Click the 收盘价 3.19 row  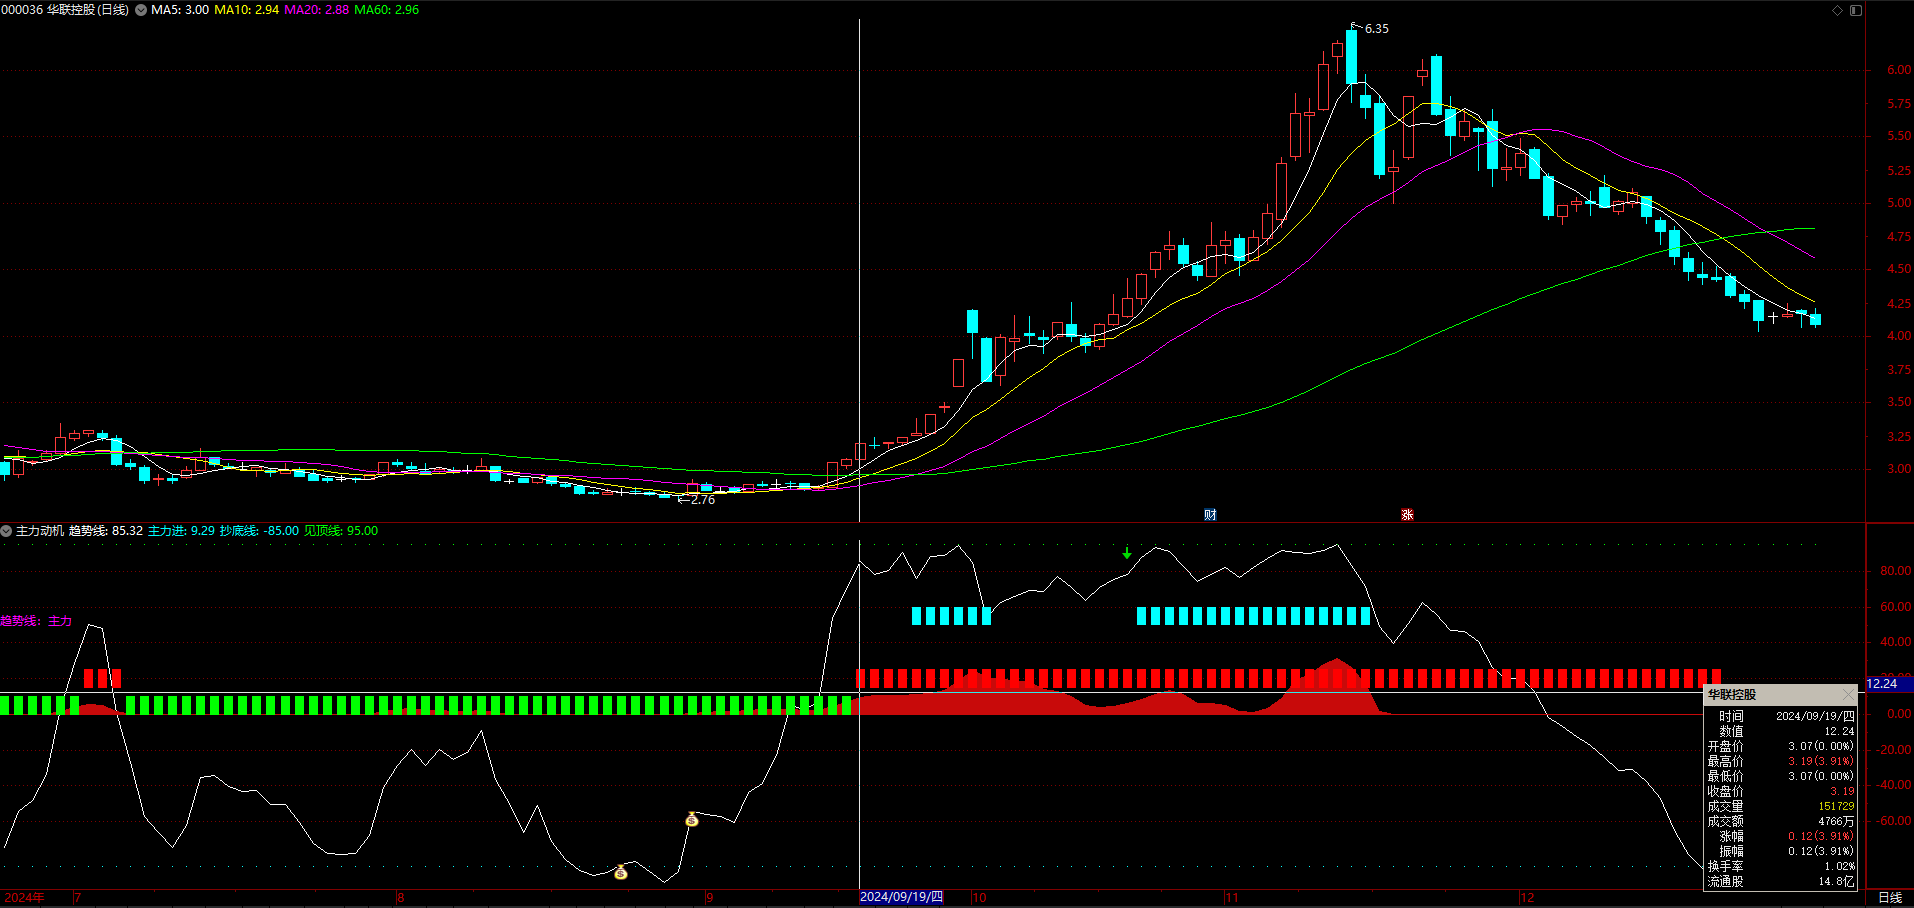point(1780,791)
